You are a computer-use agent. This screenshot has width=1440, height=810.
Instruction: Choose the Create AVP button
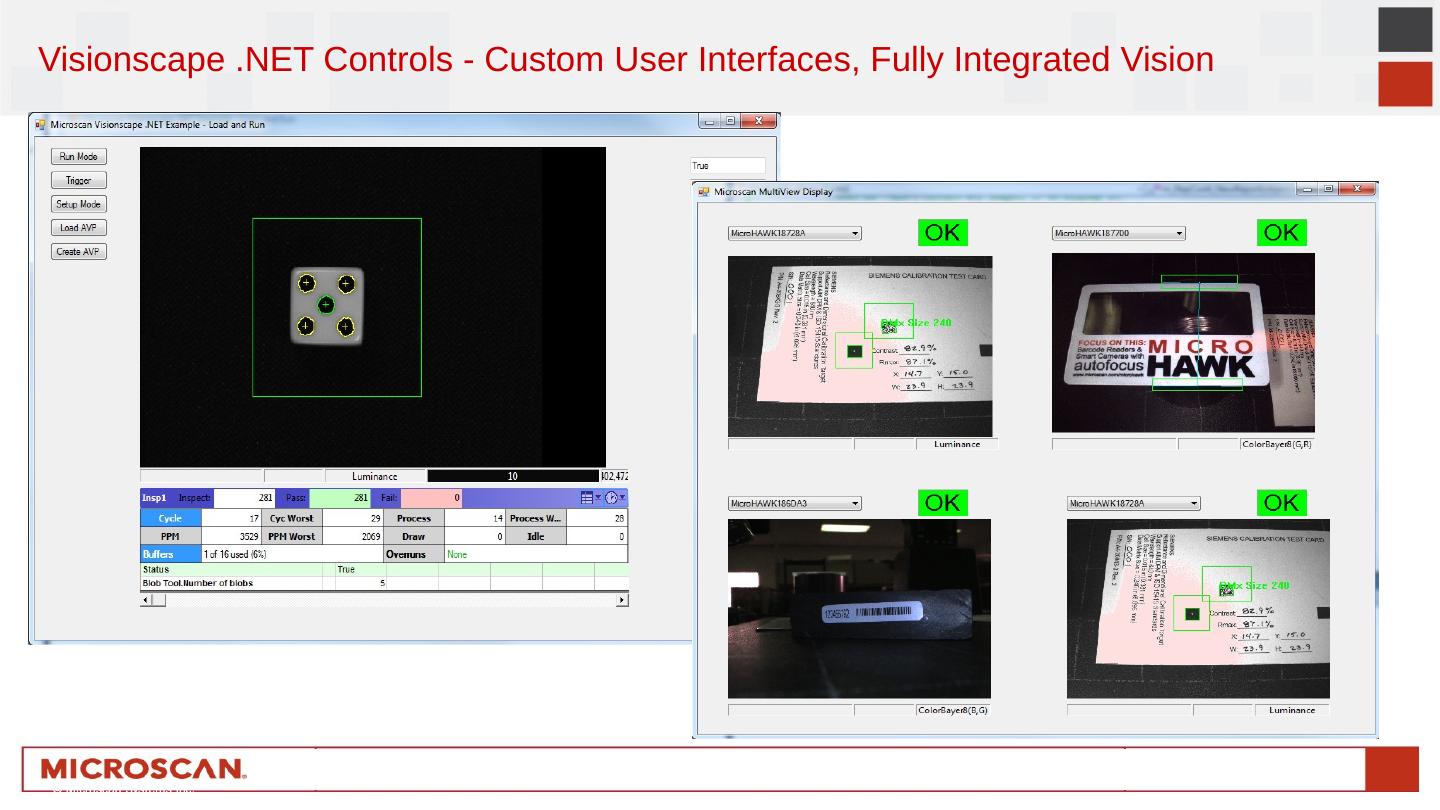78,252
